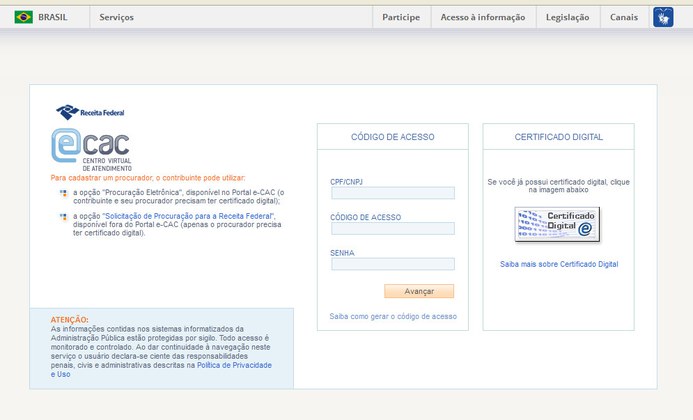Click the e-CAC Centro Virtual logo
The width and height of the screenshot is (693, 420).
pyautogui.click(x=91, y=148)
